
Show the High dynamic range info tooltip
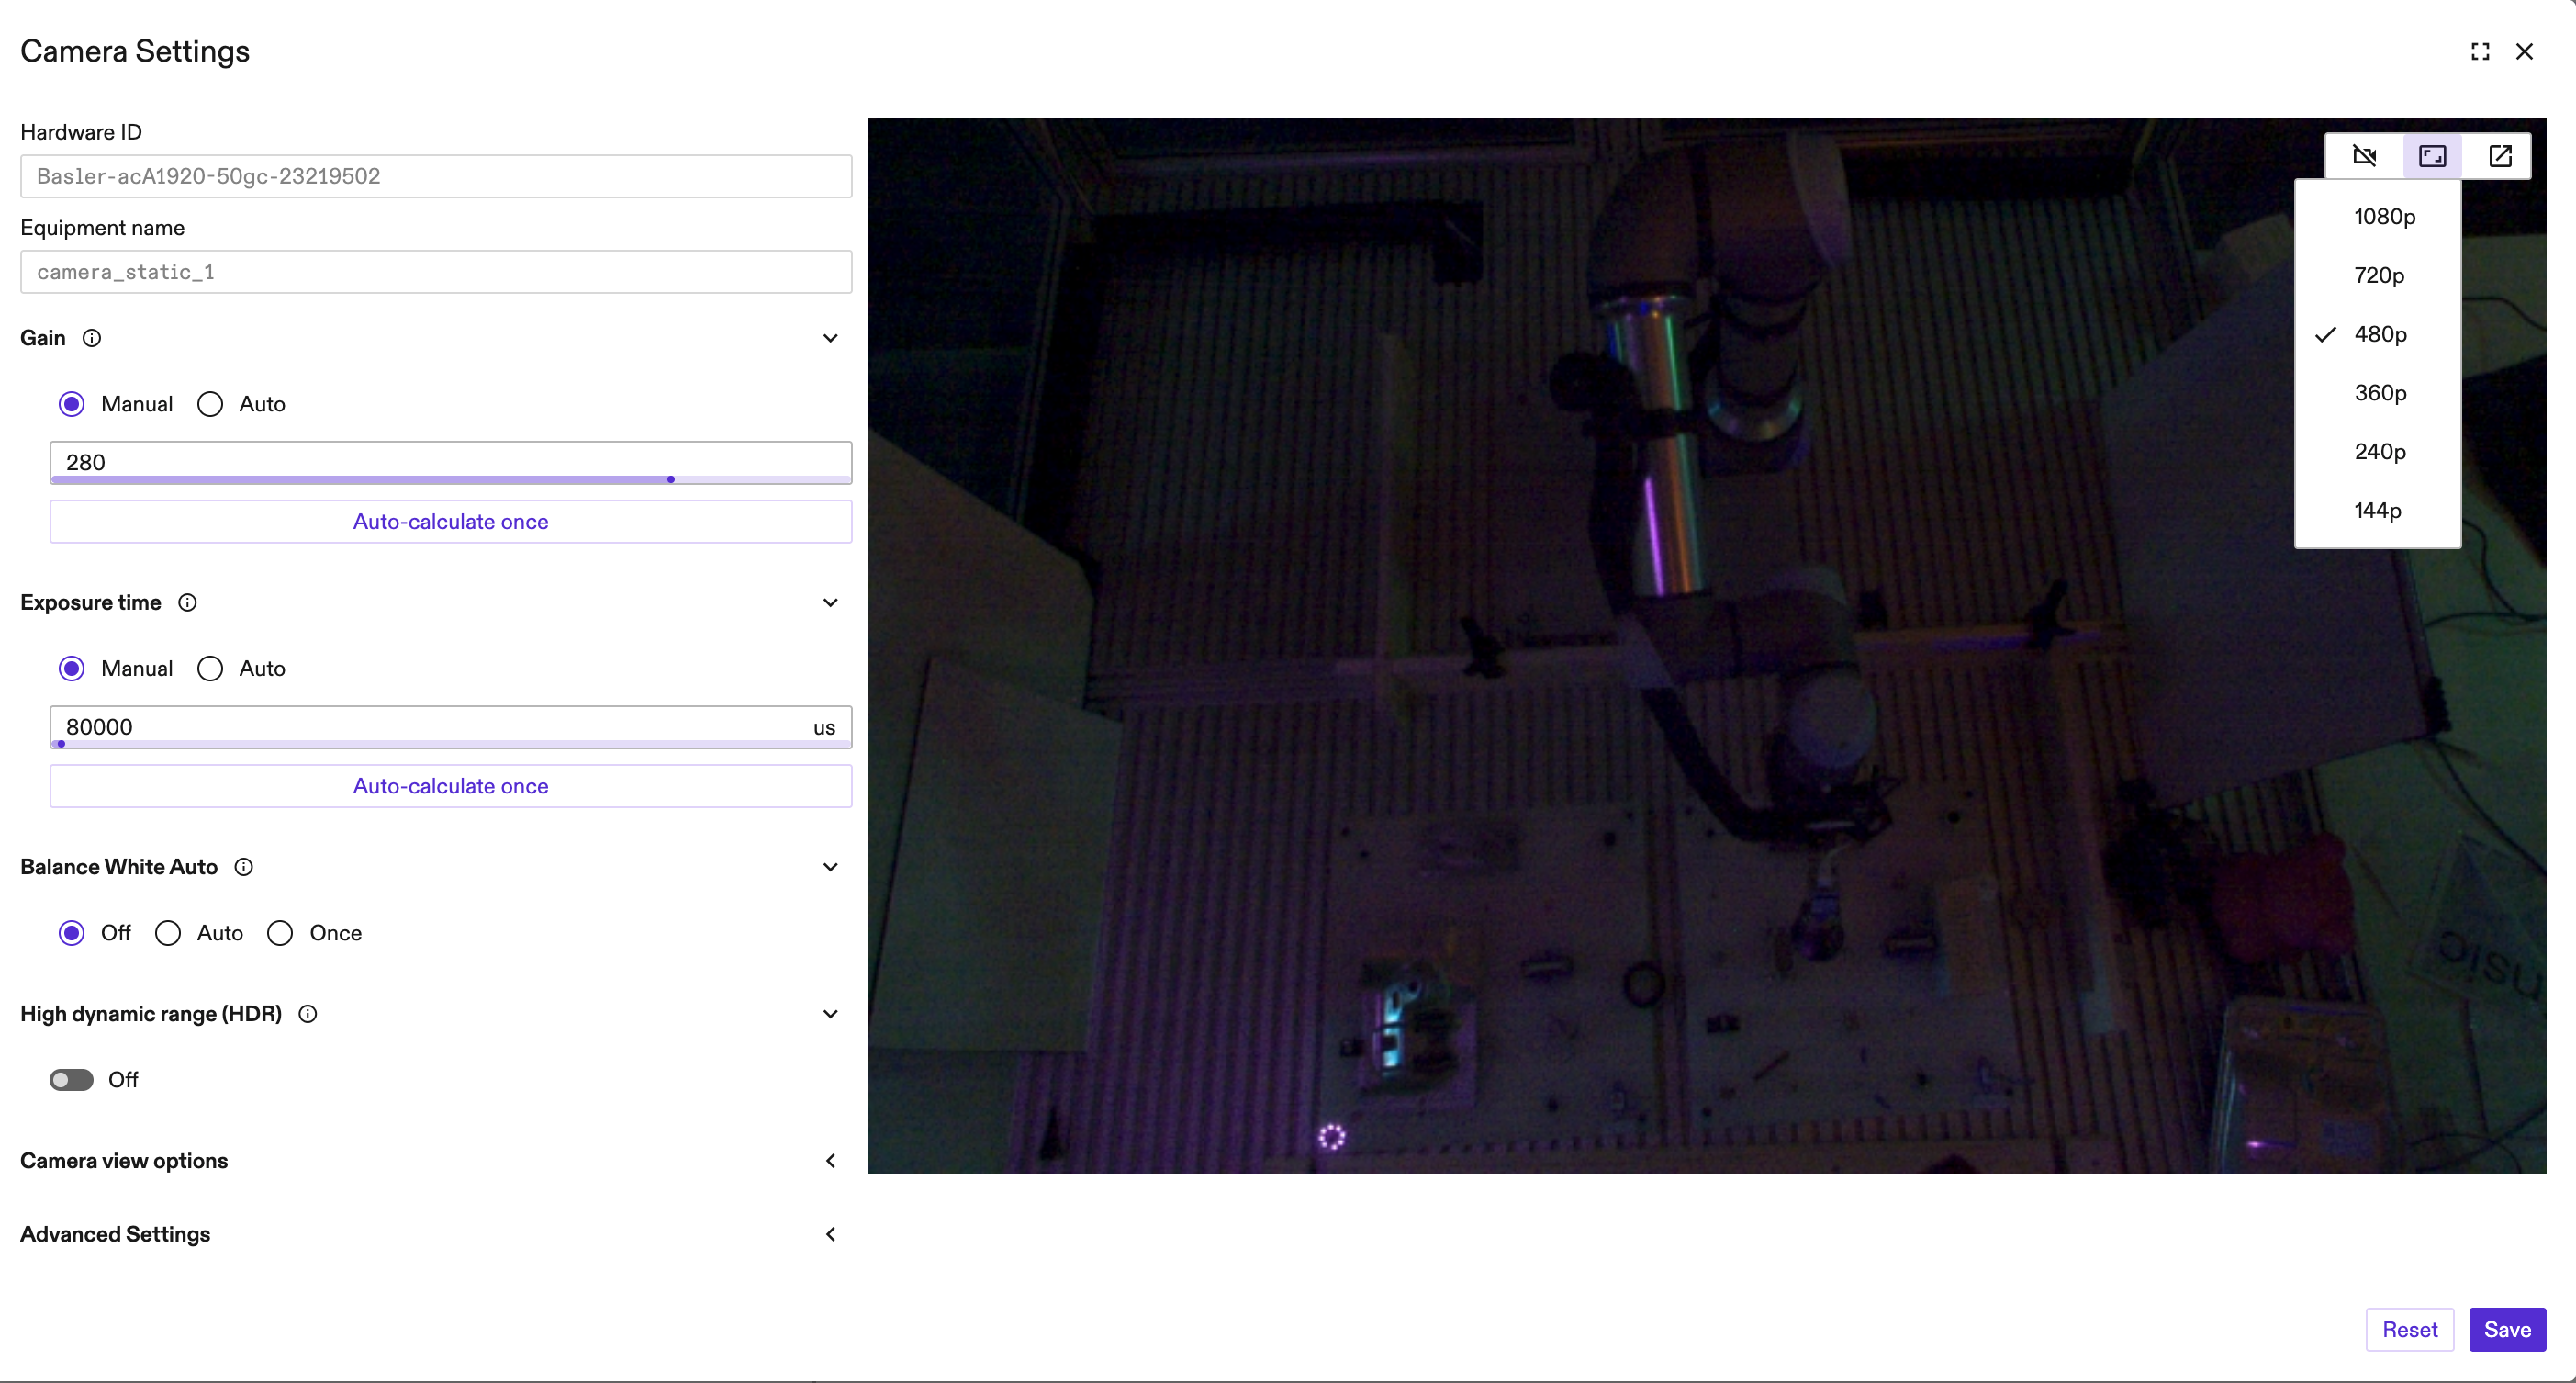pos(307,1013)
